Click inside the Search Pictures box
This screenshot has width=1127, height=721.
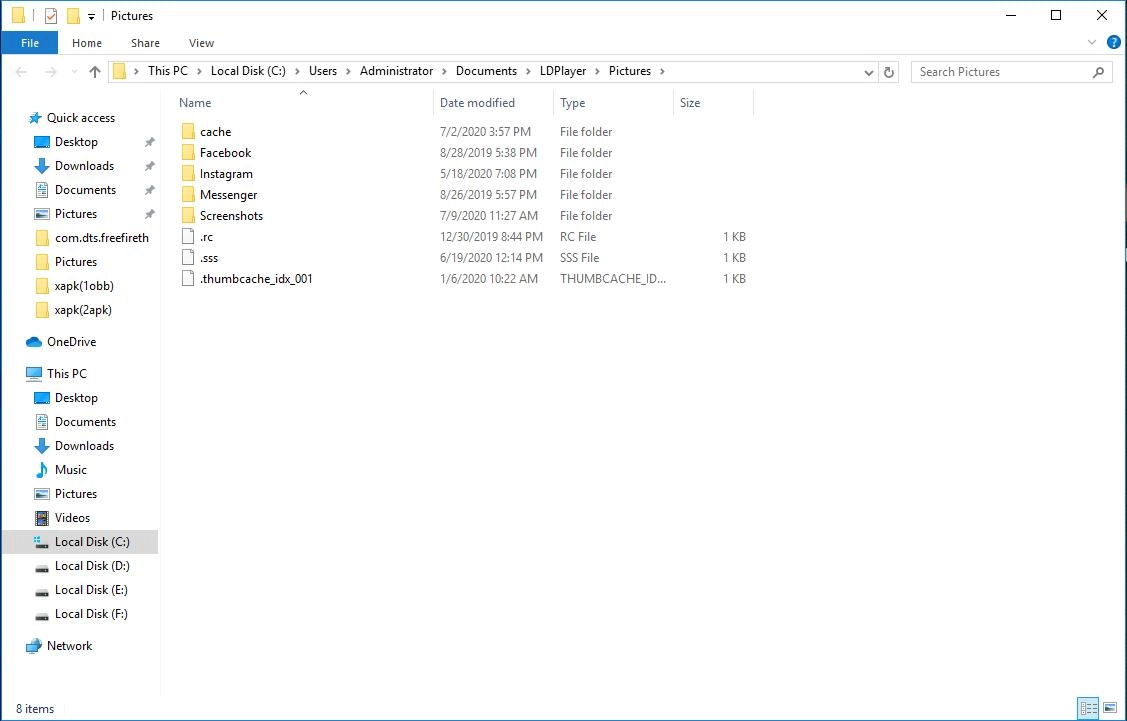pos(1000,71)
